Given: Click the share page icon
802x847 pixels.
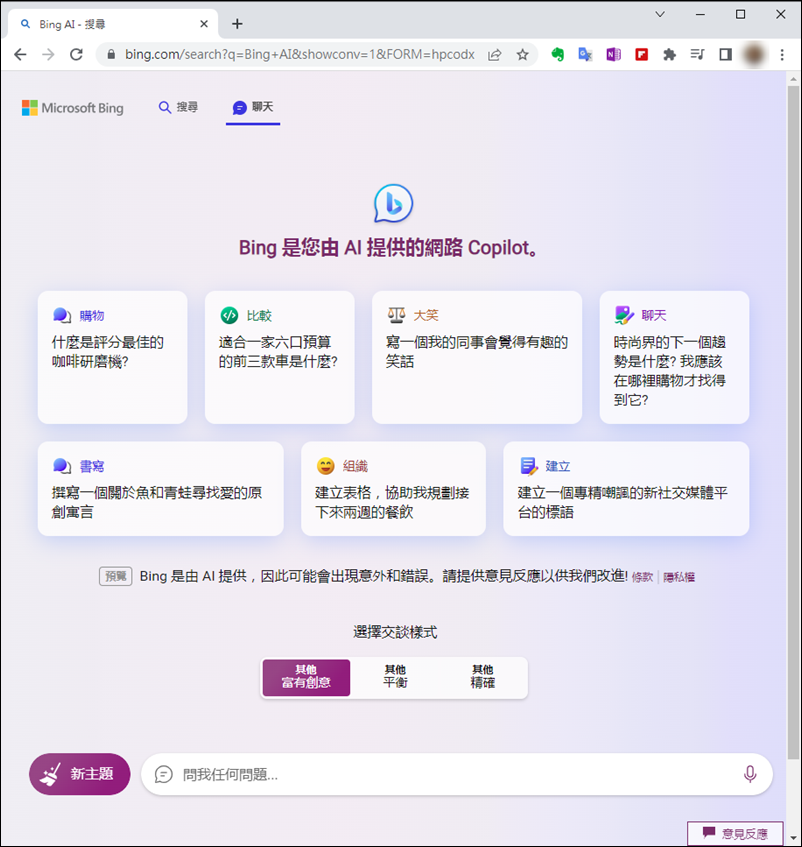Looking at the screenshot, I should coord(494,55).
